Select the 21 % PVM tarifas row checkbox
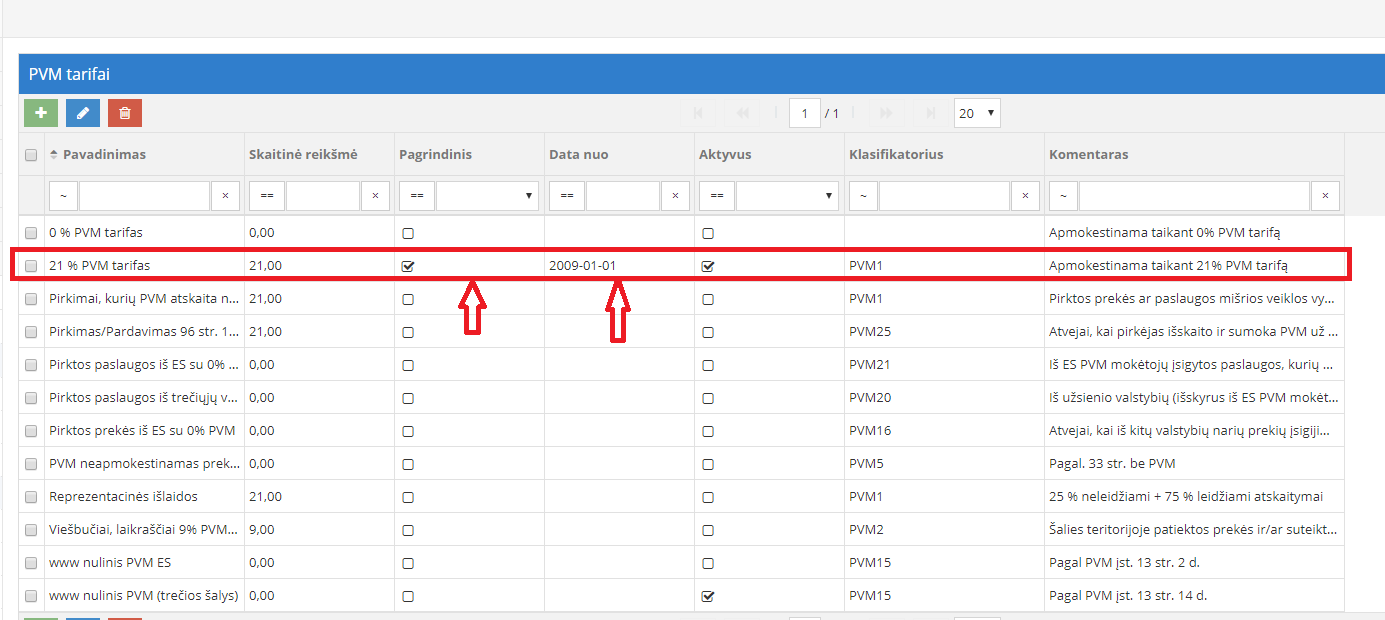The image size is (1385, 620). click(x=31, y=266)
